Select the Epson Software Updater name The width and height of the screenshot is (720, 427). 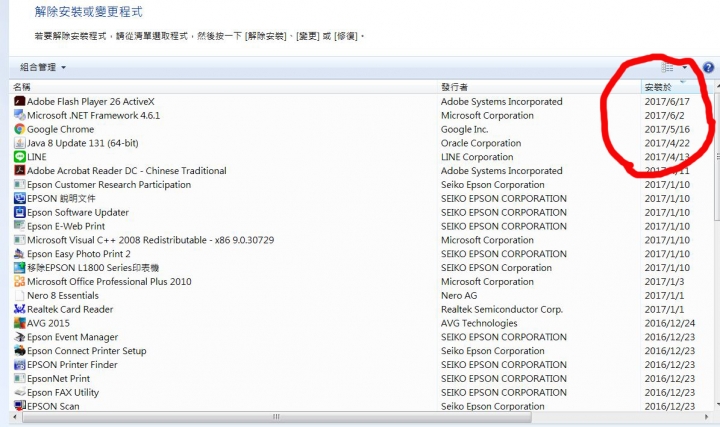click(78, 212)
